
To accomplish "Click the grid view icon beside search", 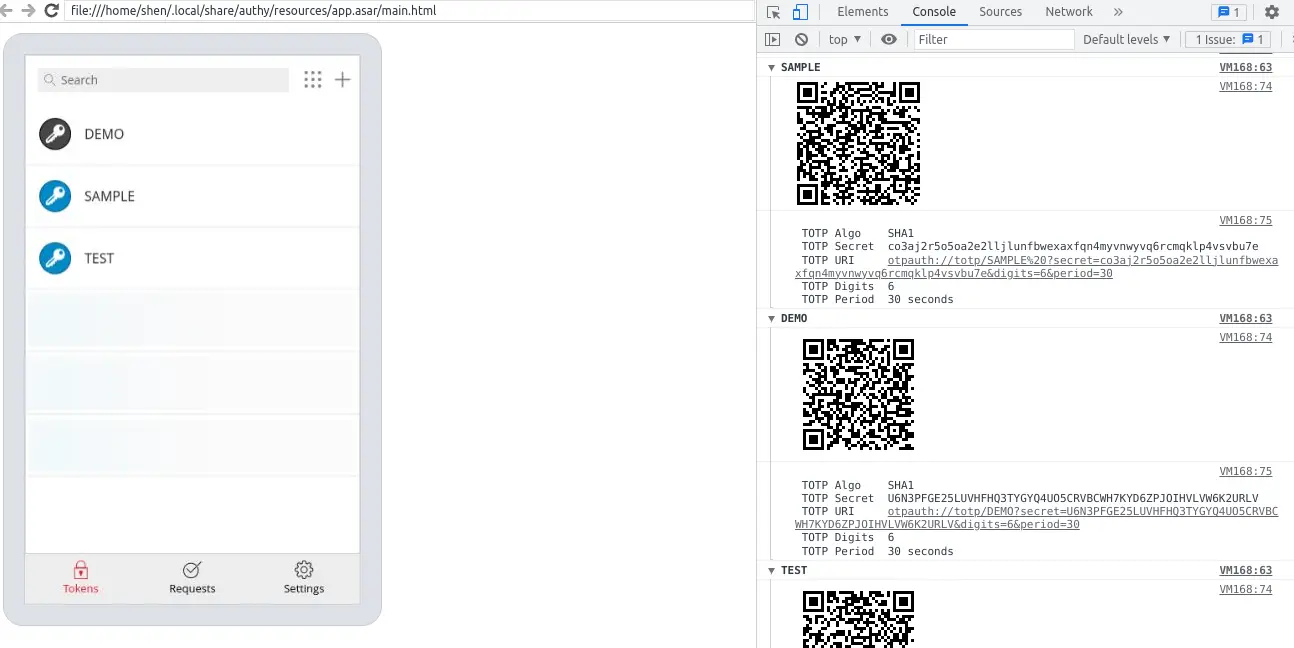I will pyautogui.click(x=313, y=79).
